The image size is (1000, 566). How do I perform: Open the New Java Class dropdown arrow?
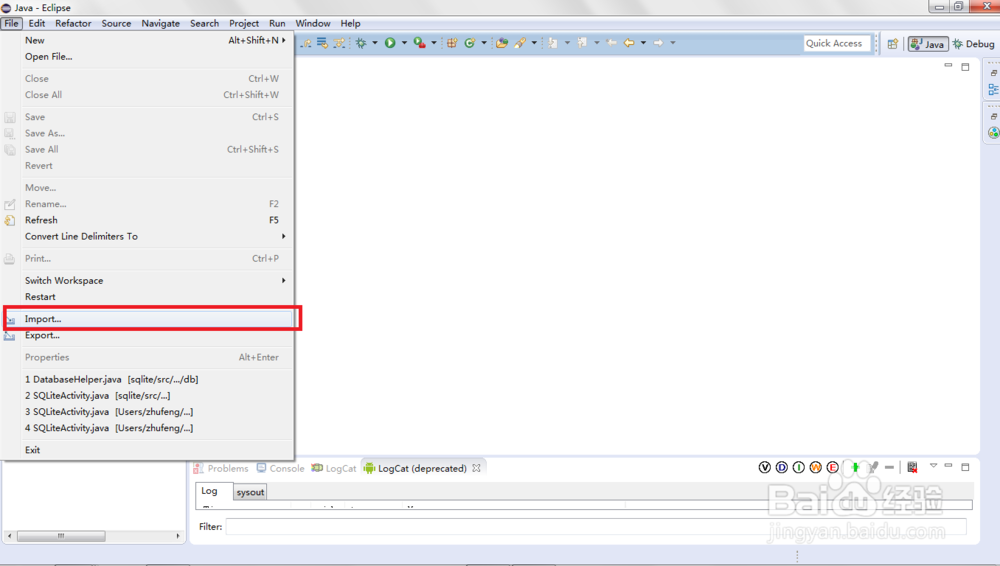(x=483, y=43)
